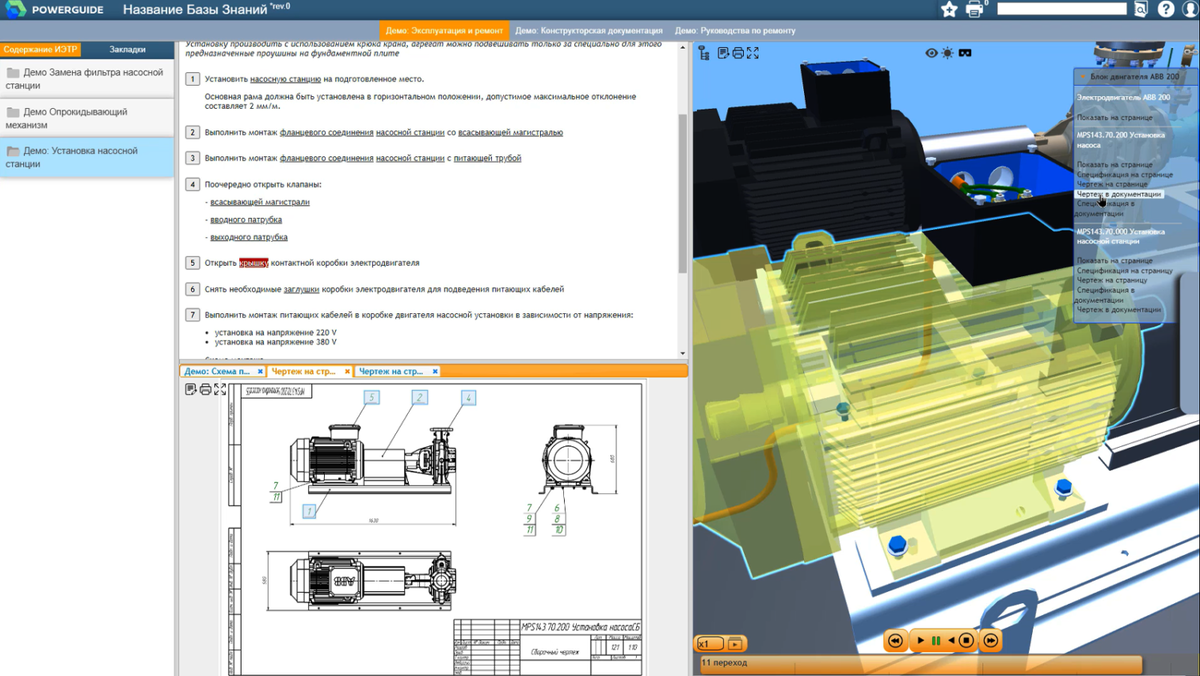Pause the animation with green pause button
This screenshot has width=1200, height=676.
tap(936, 641)
